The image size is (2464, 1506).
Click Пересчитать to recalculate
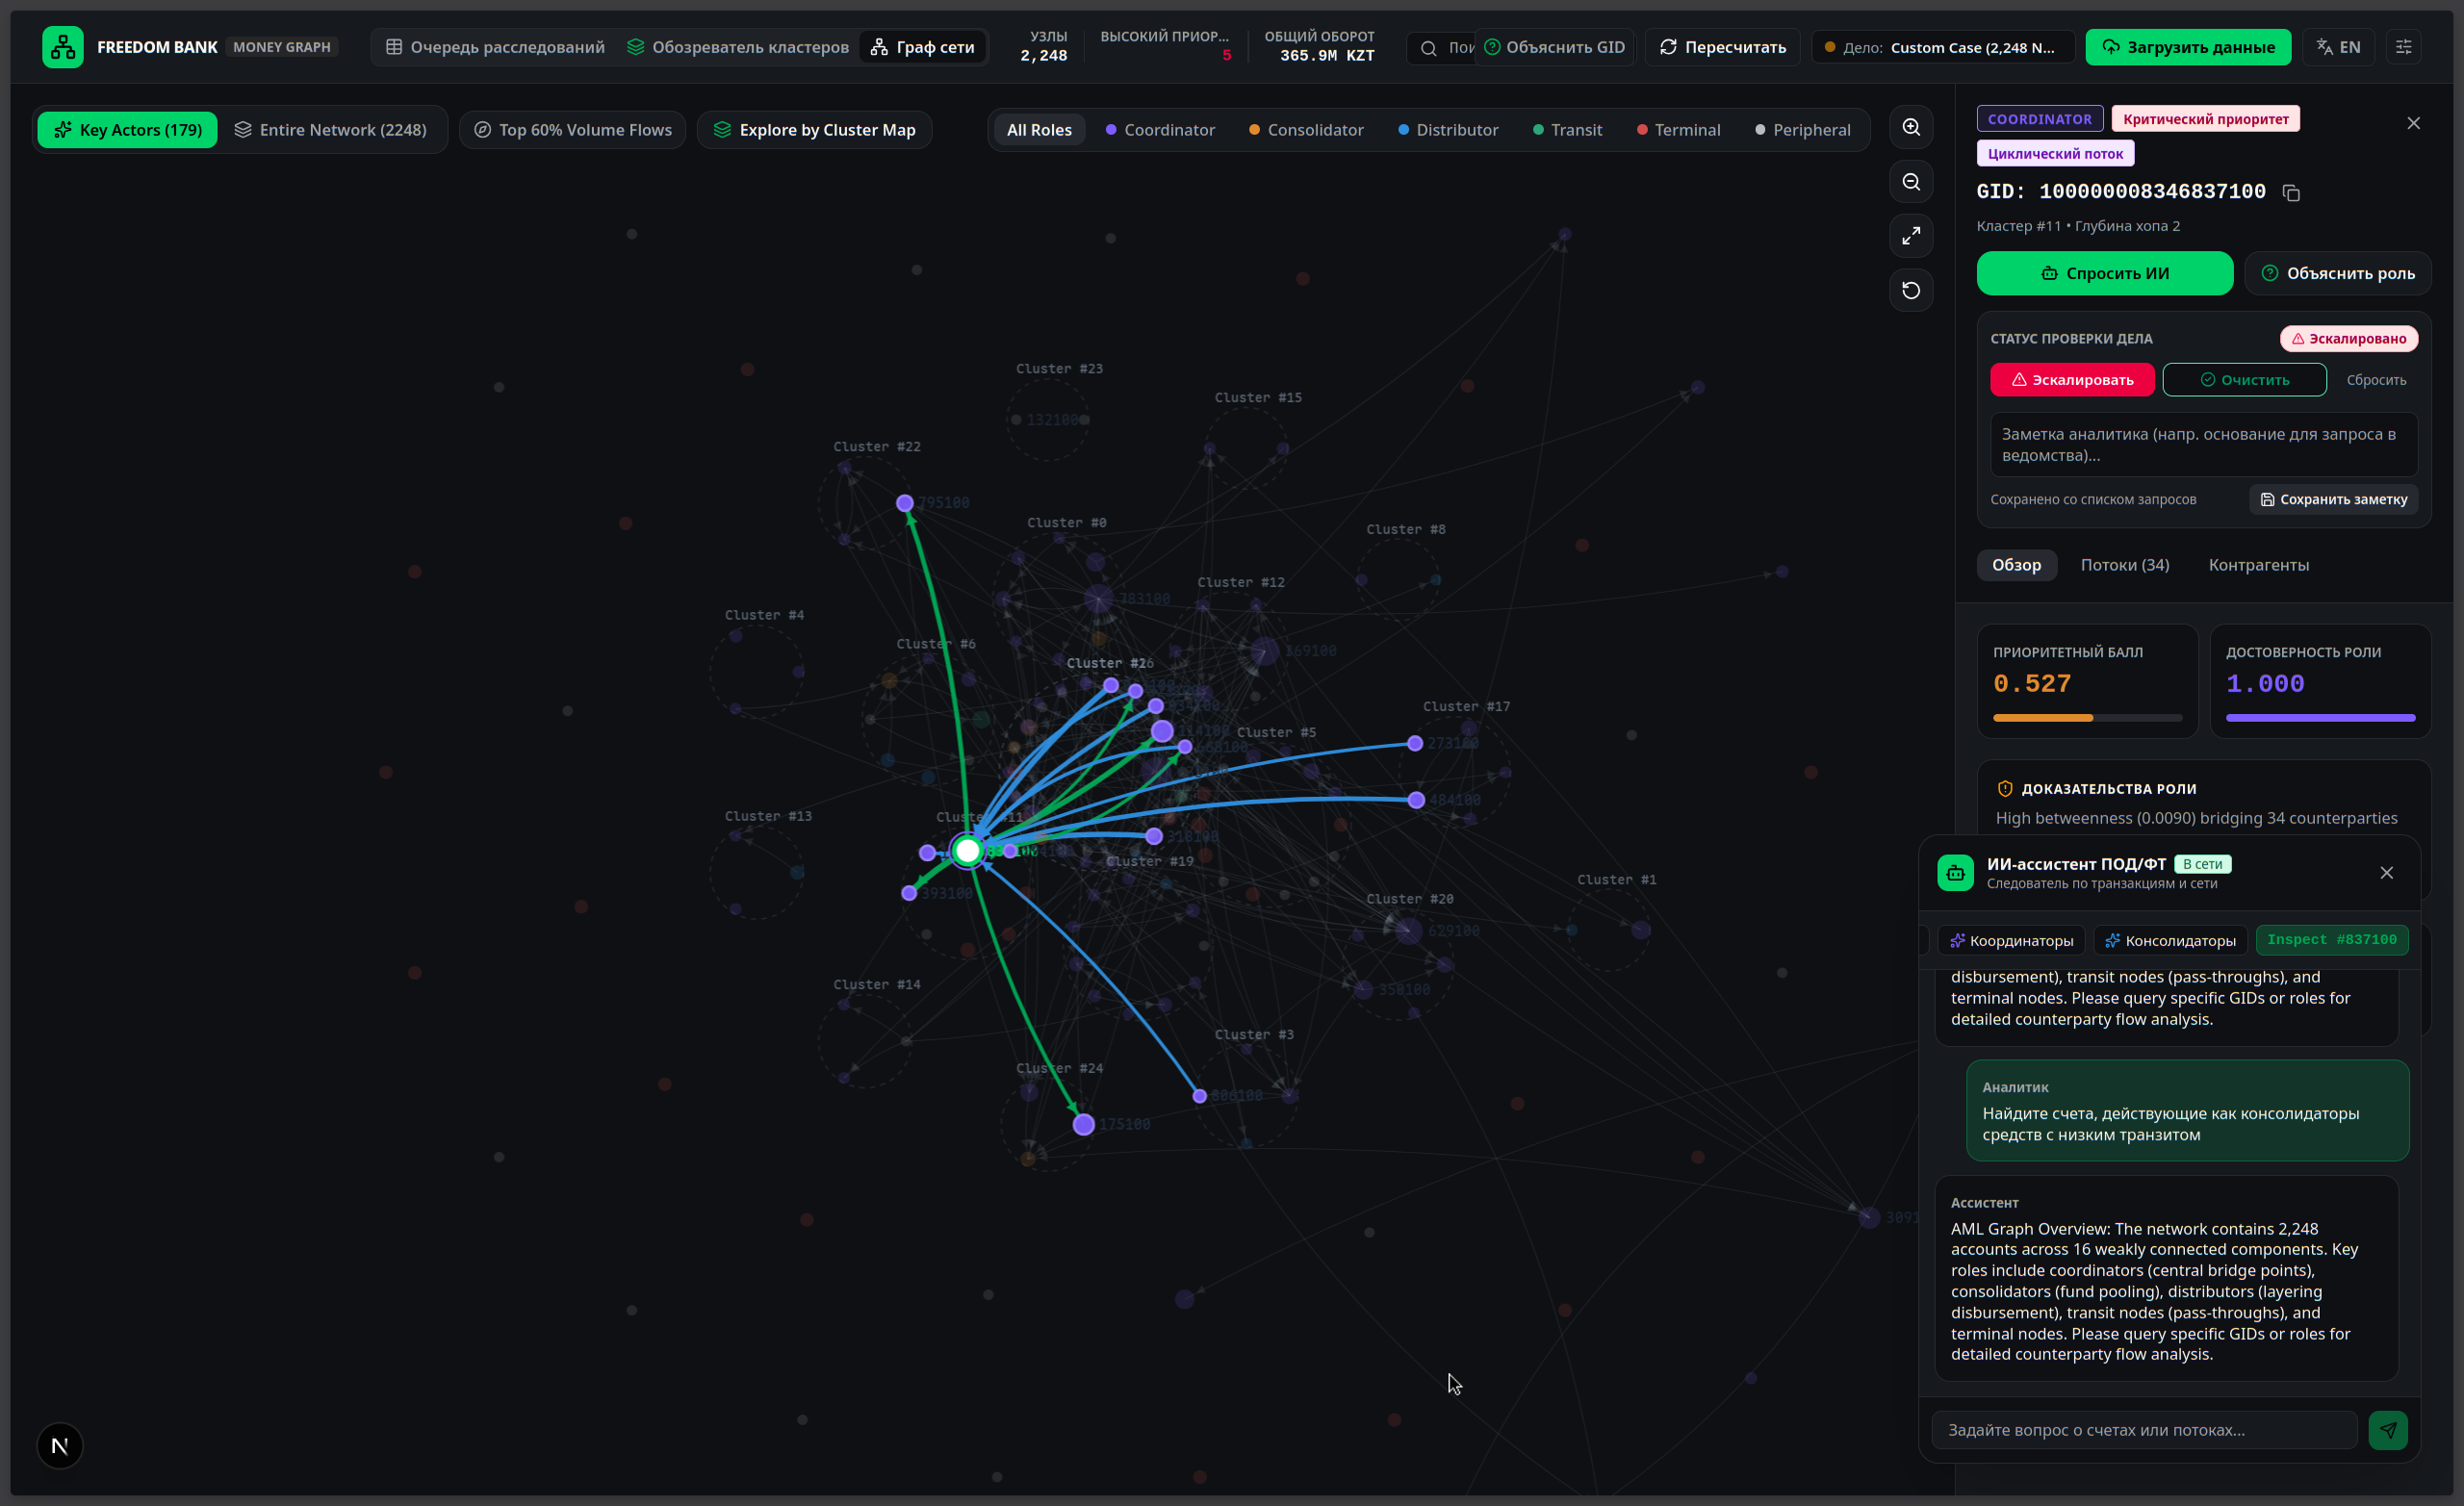tap(1722, 47)
